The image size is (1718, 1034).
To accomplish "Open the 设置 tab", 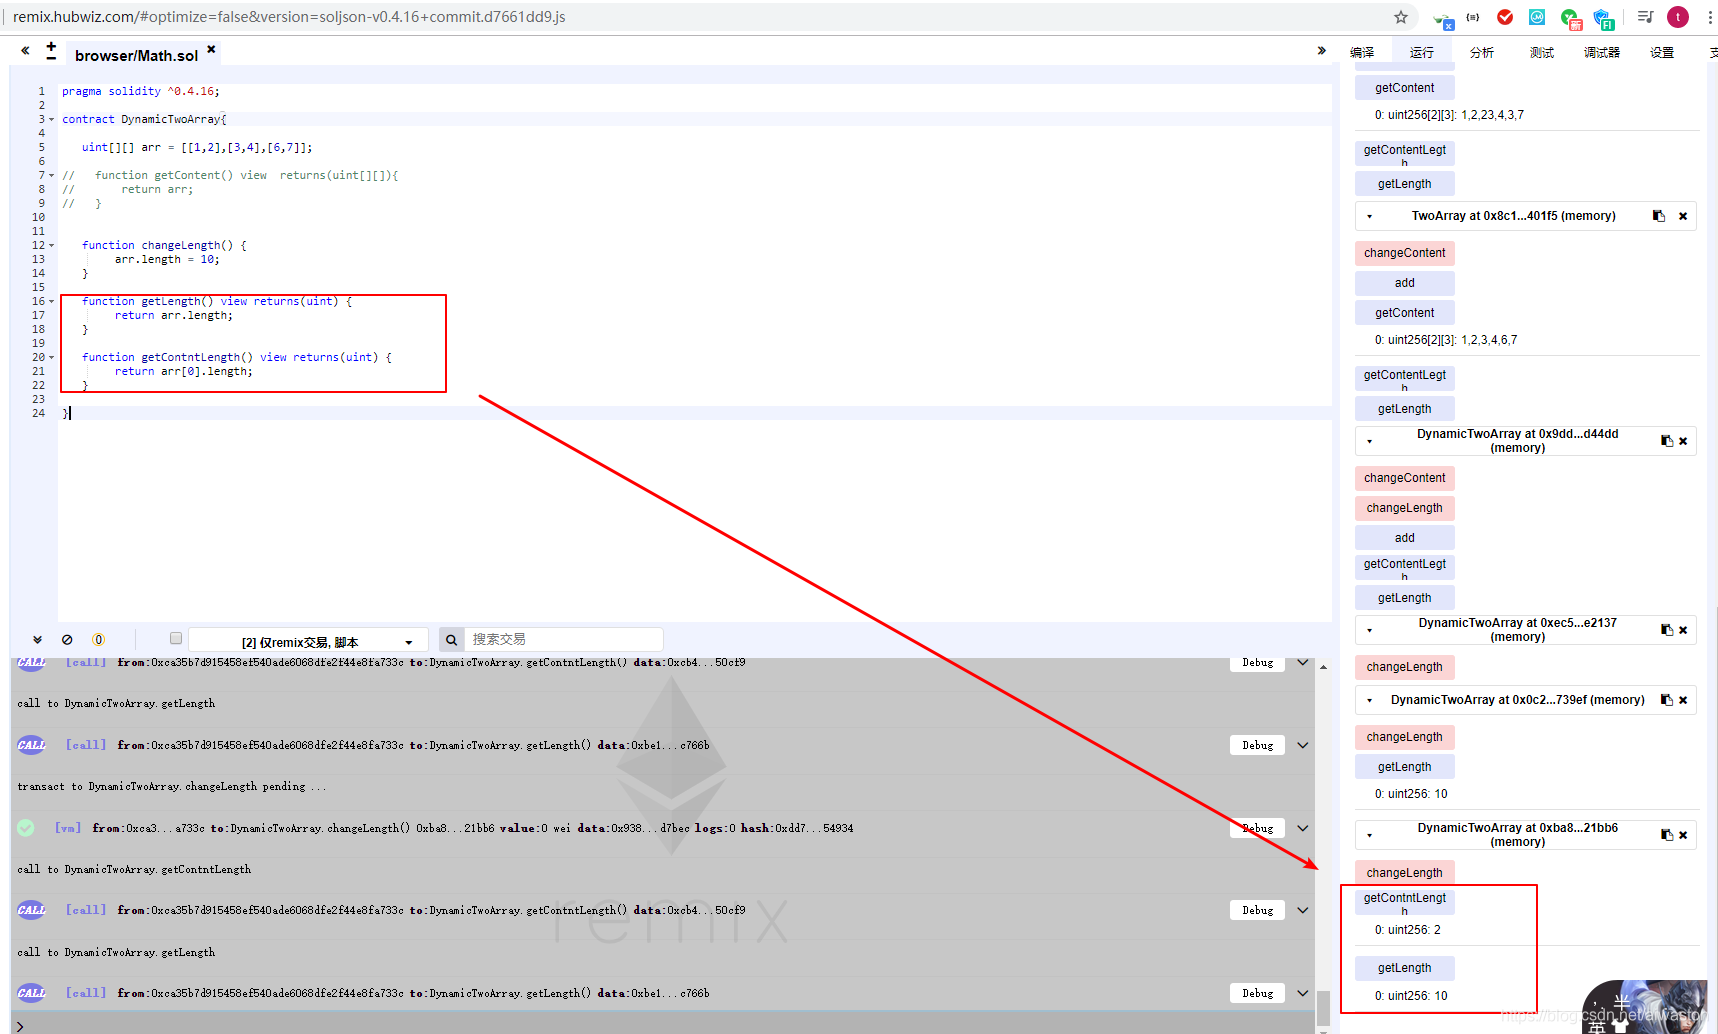I will (x=1662, y=52).
